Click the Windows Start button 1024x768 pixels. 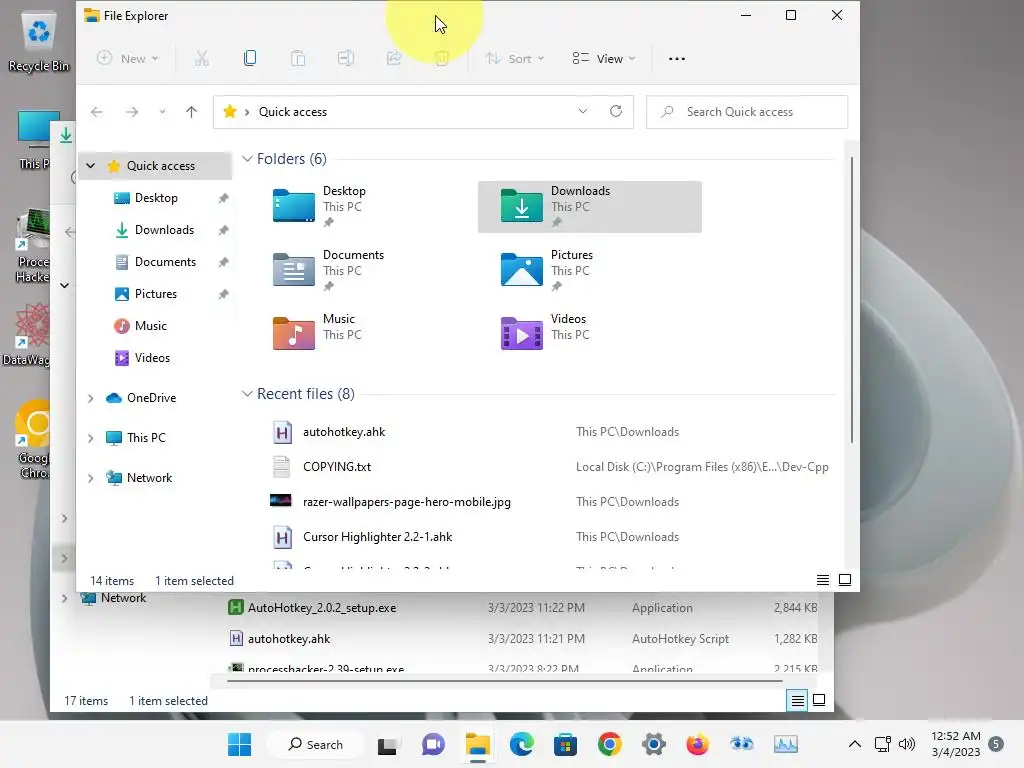[x=239, y=744]
